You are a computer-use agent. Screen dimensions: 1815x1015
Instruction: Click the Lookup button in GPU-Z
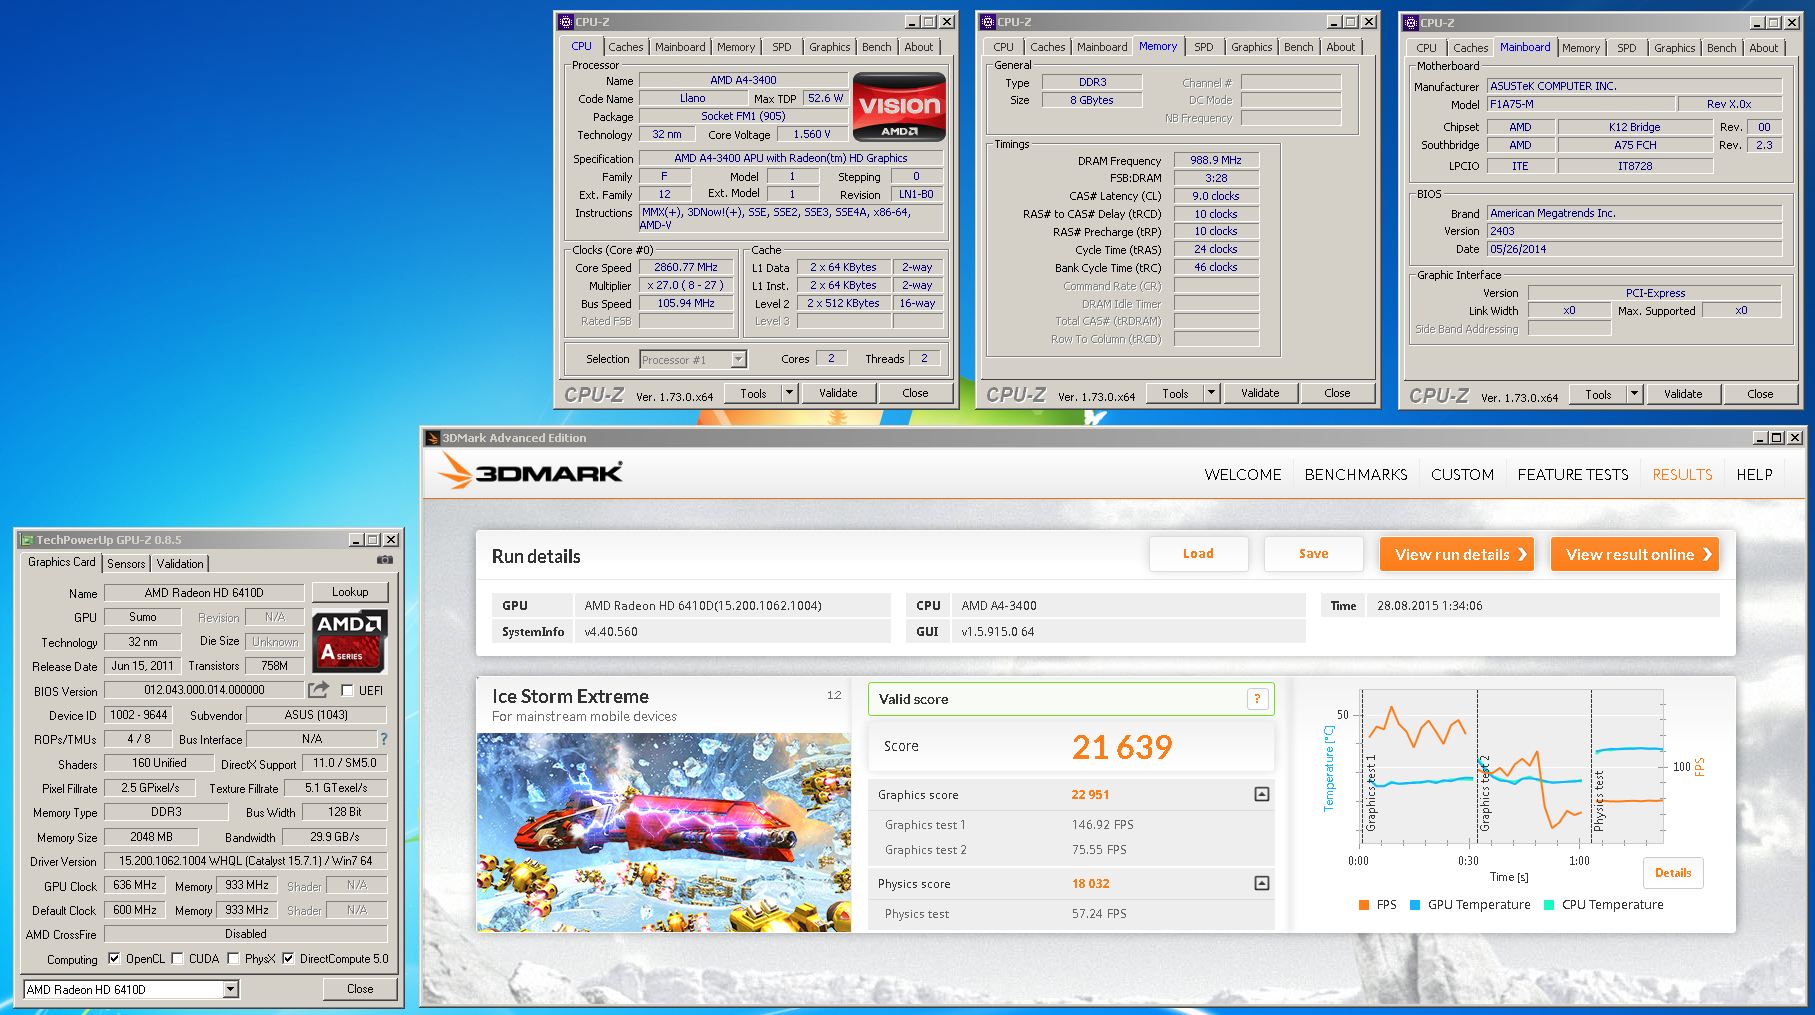350,592
